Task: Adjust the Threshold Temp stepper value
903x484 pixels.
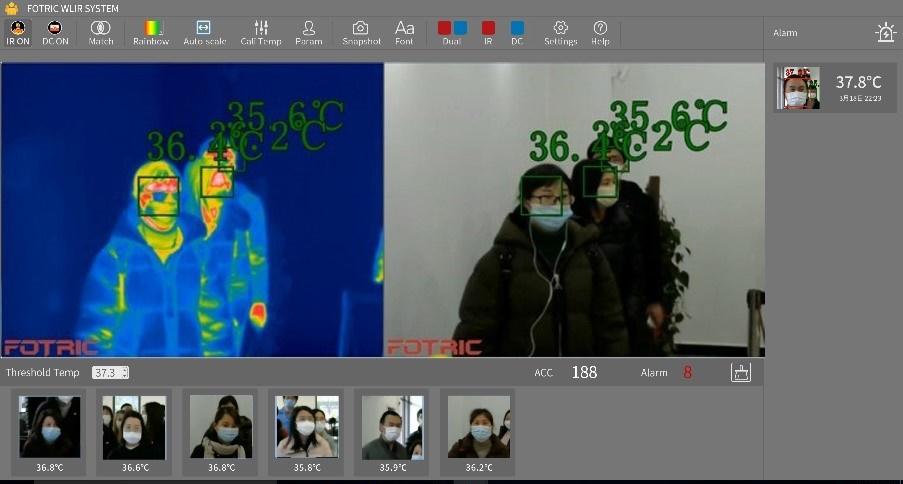Action: (x=124, y=373)
